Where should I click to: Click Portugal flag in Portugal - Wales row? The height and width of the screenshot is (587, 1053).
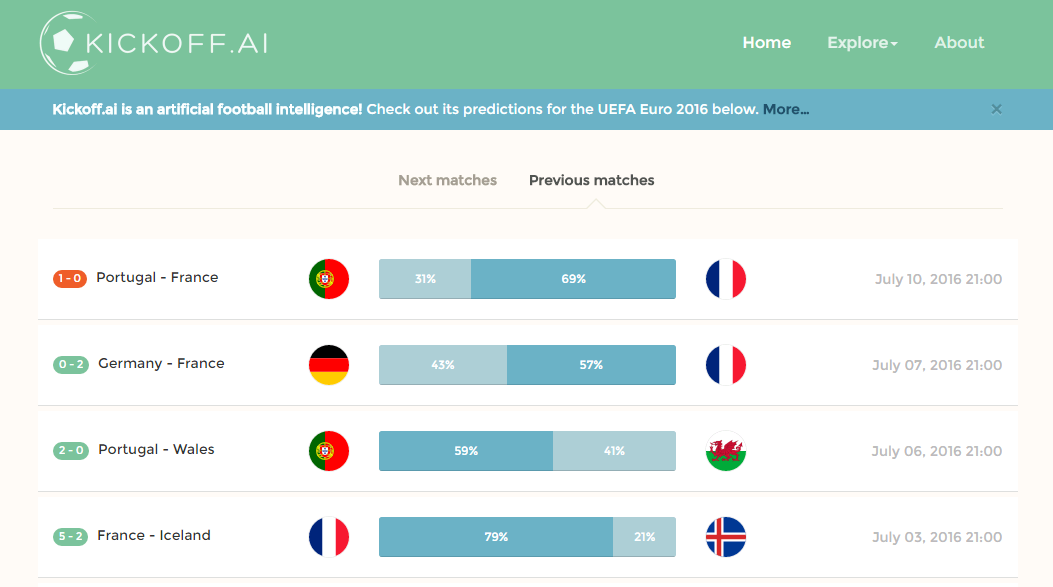pyautogui.click(x=329, y=451)
